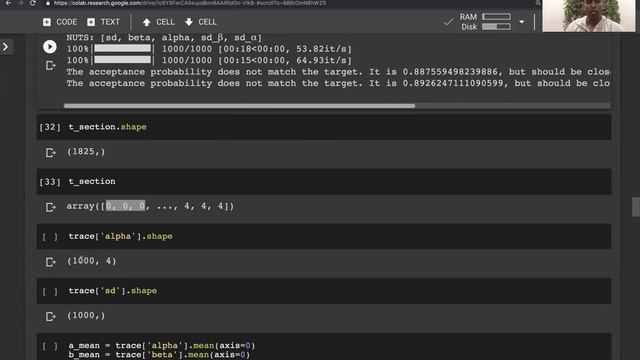The height and width of the screenshot is (360, 640).
Task: Click the 0.8926247111090599 acceptance warning
Action: (x=338, y=83)
